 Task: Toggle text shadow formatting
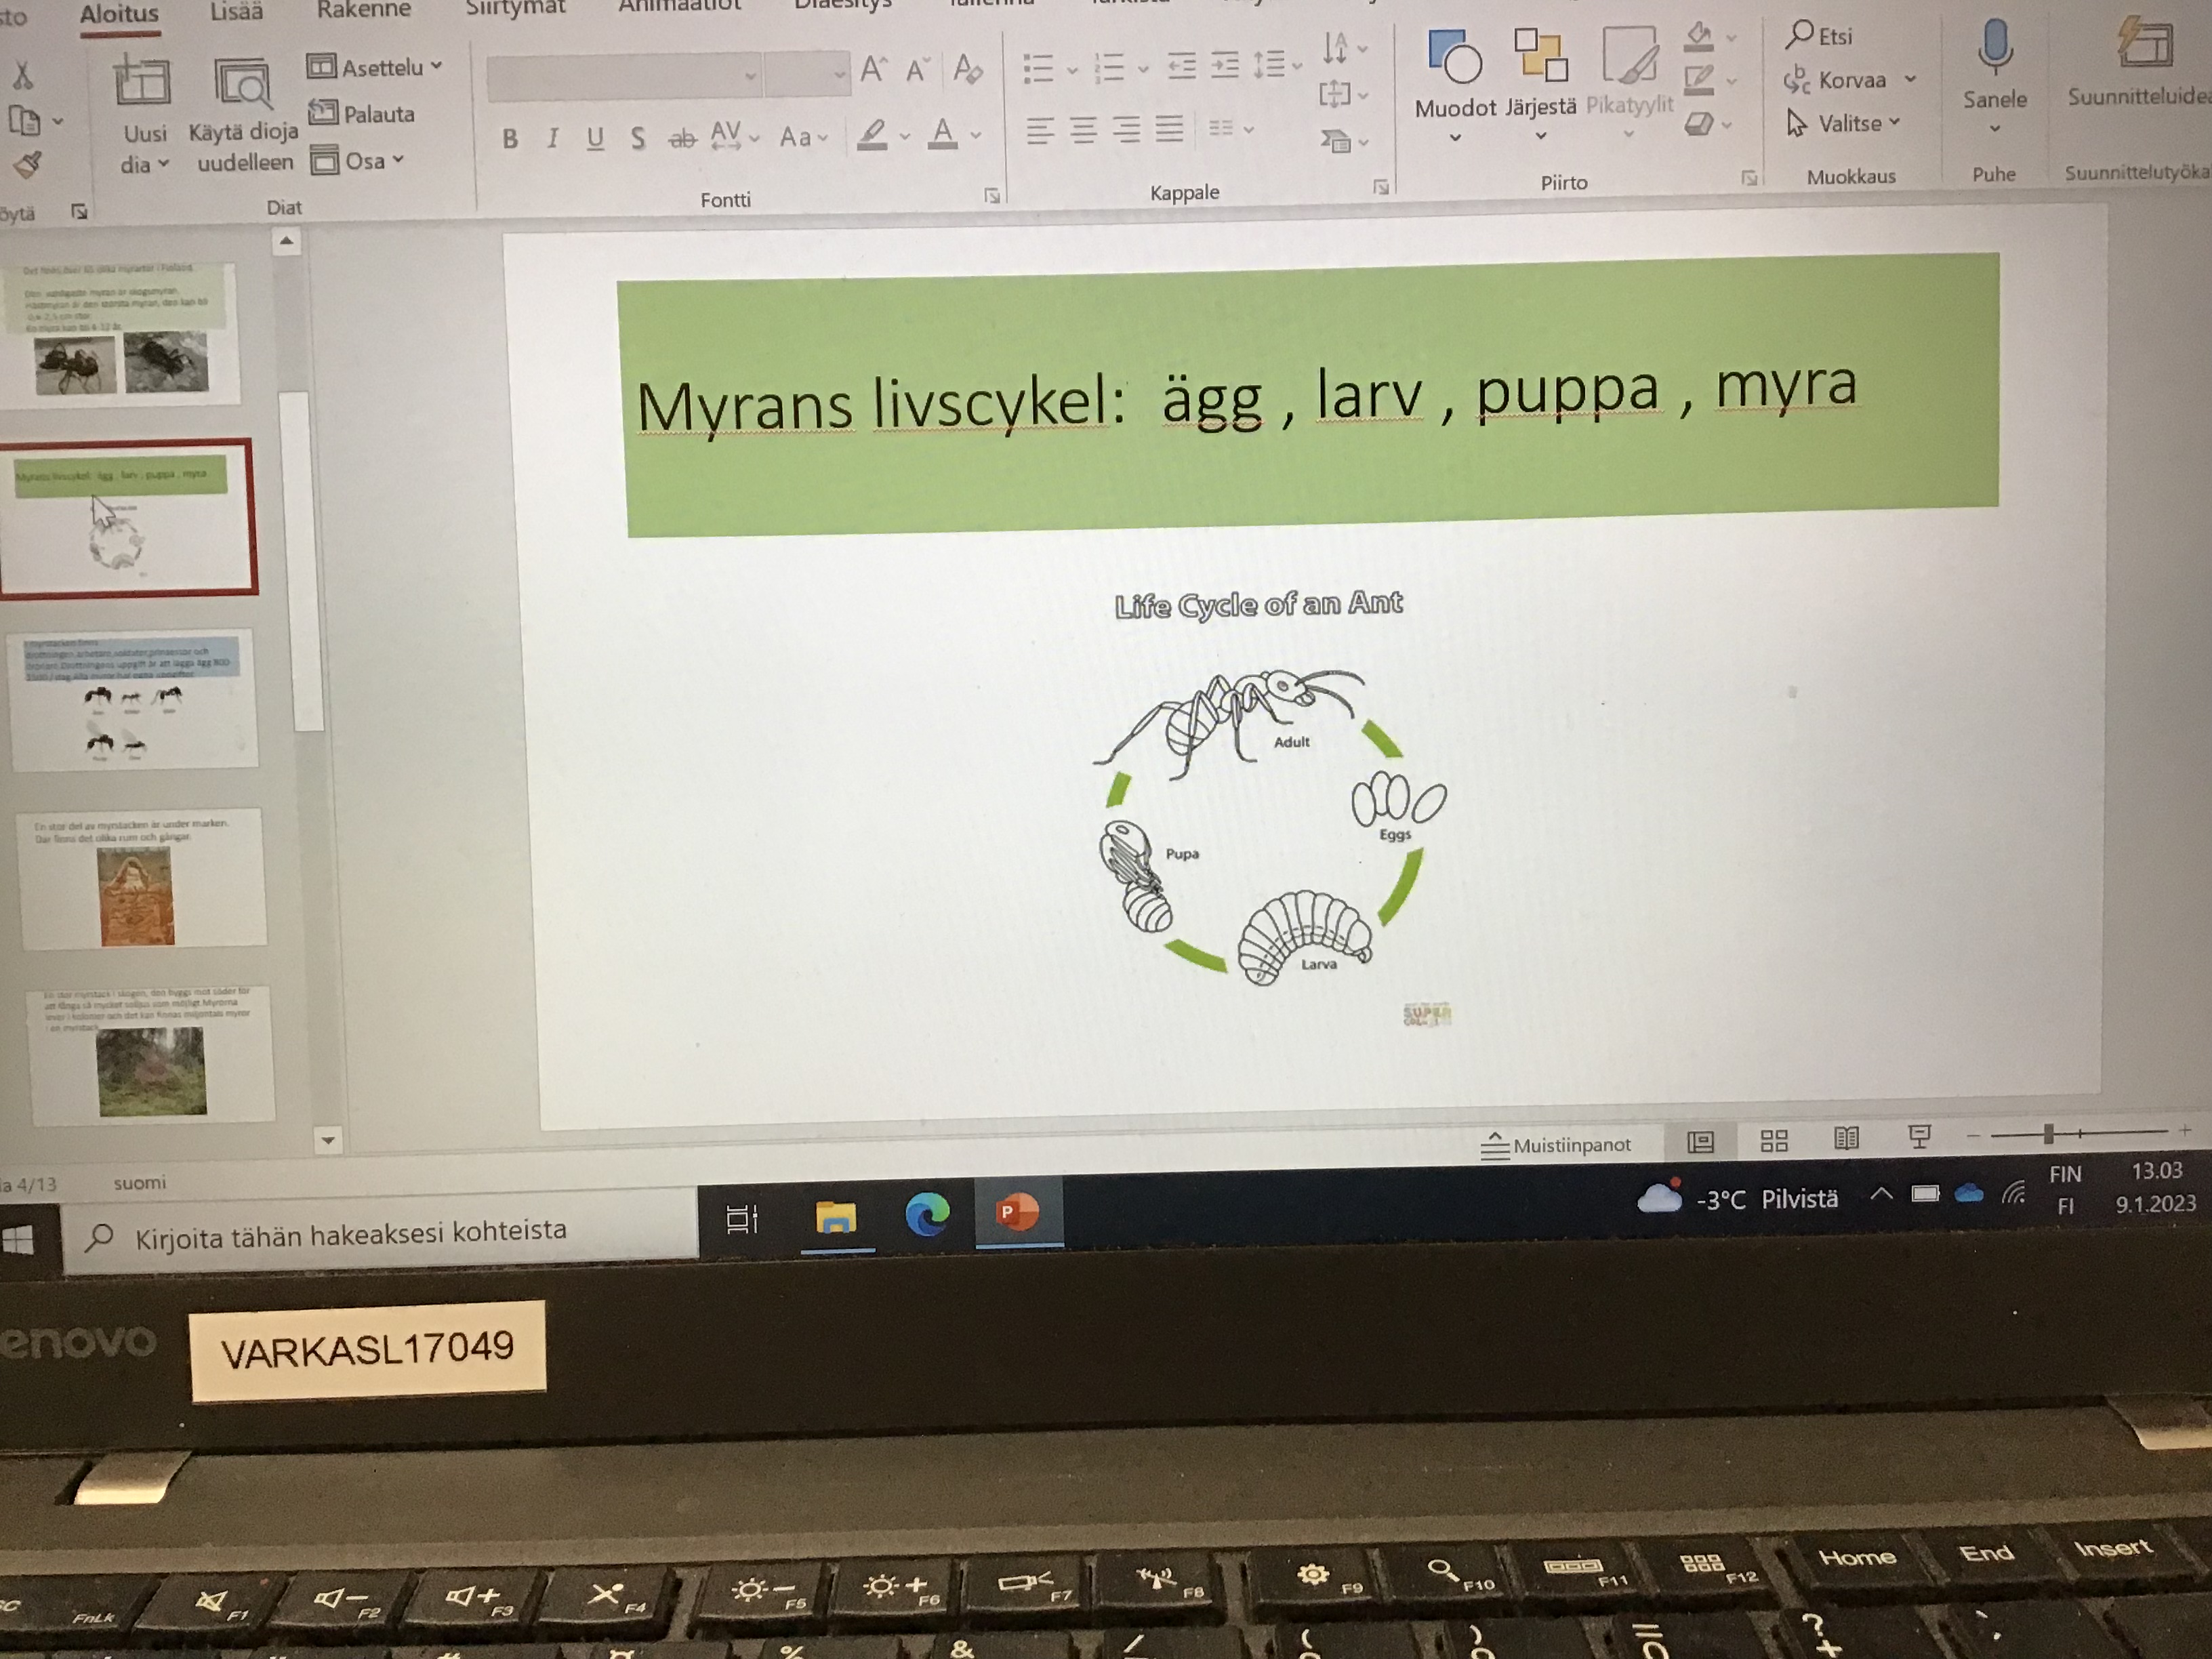pos(638,138)
